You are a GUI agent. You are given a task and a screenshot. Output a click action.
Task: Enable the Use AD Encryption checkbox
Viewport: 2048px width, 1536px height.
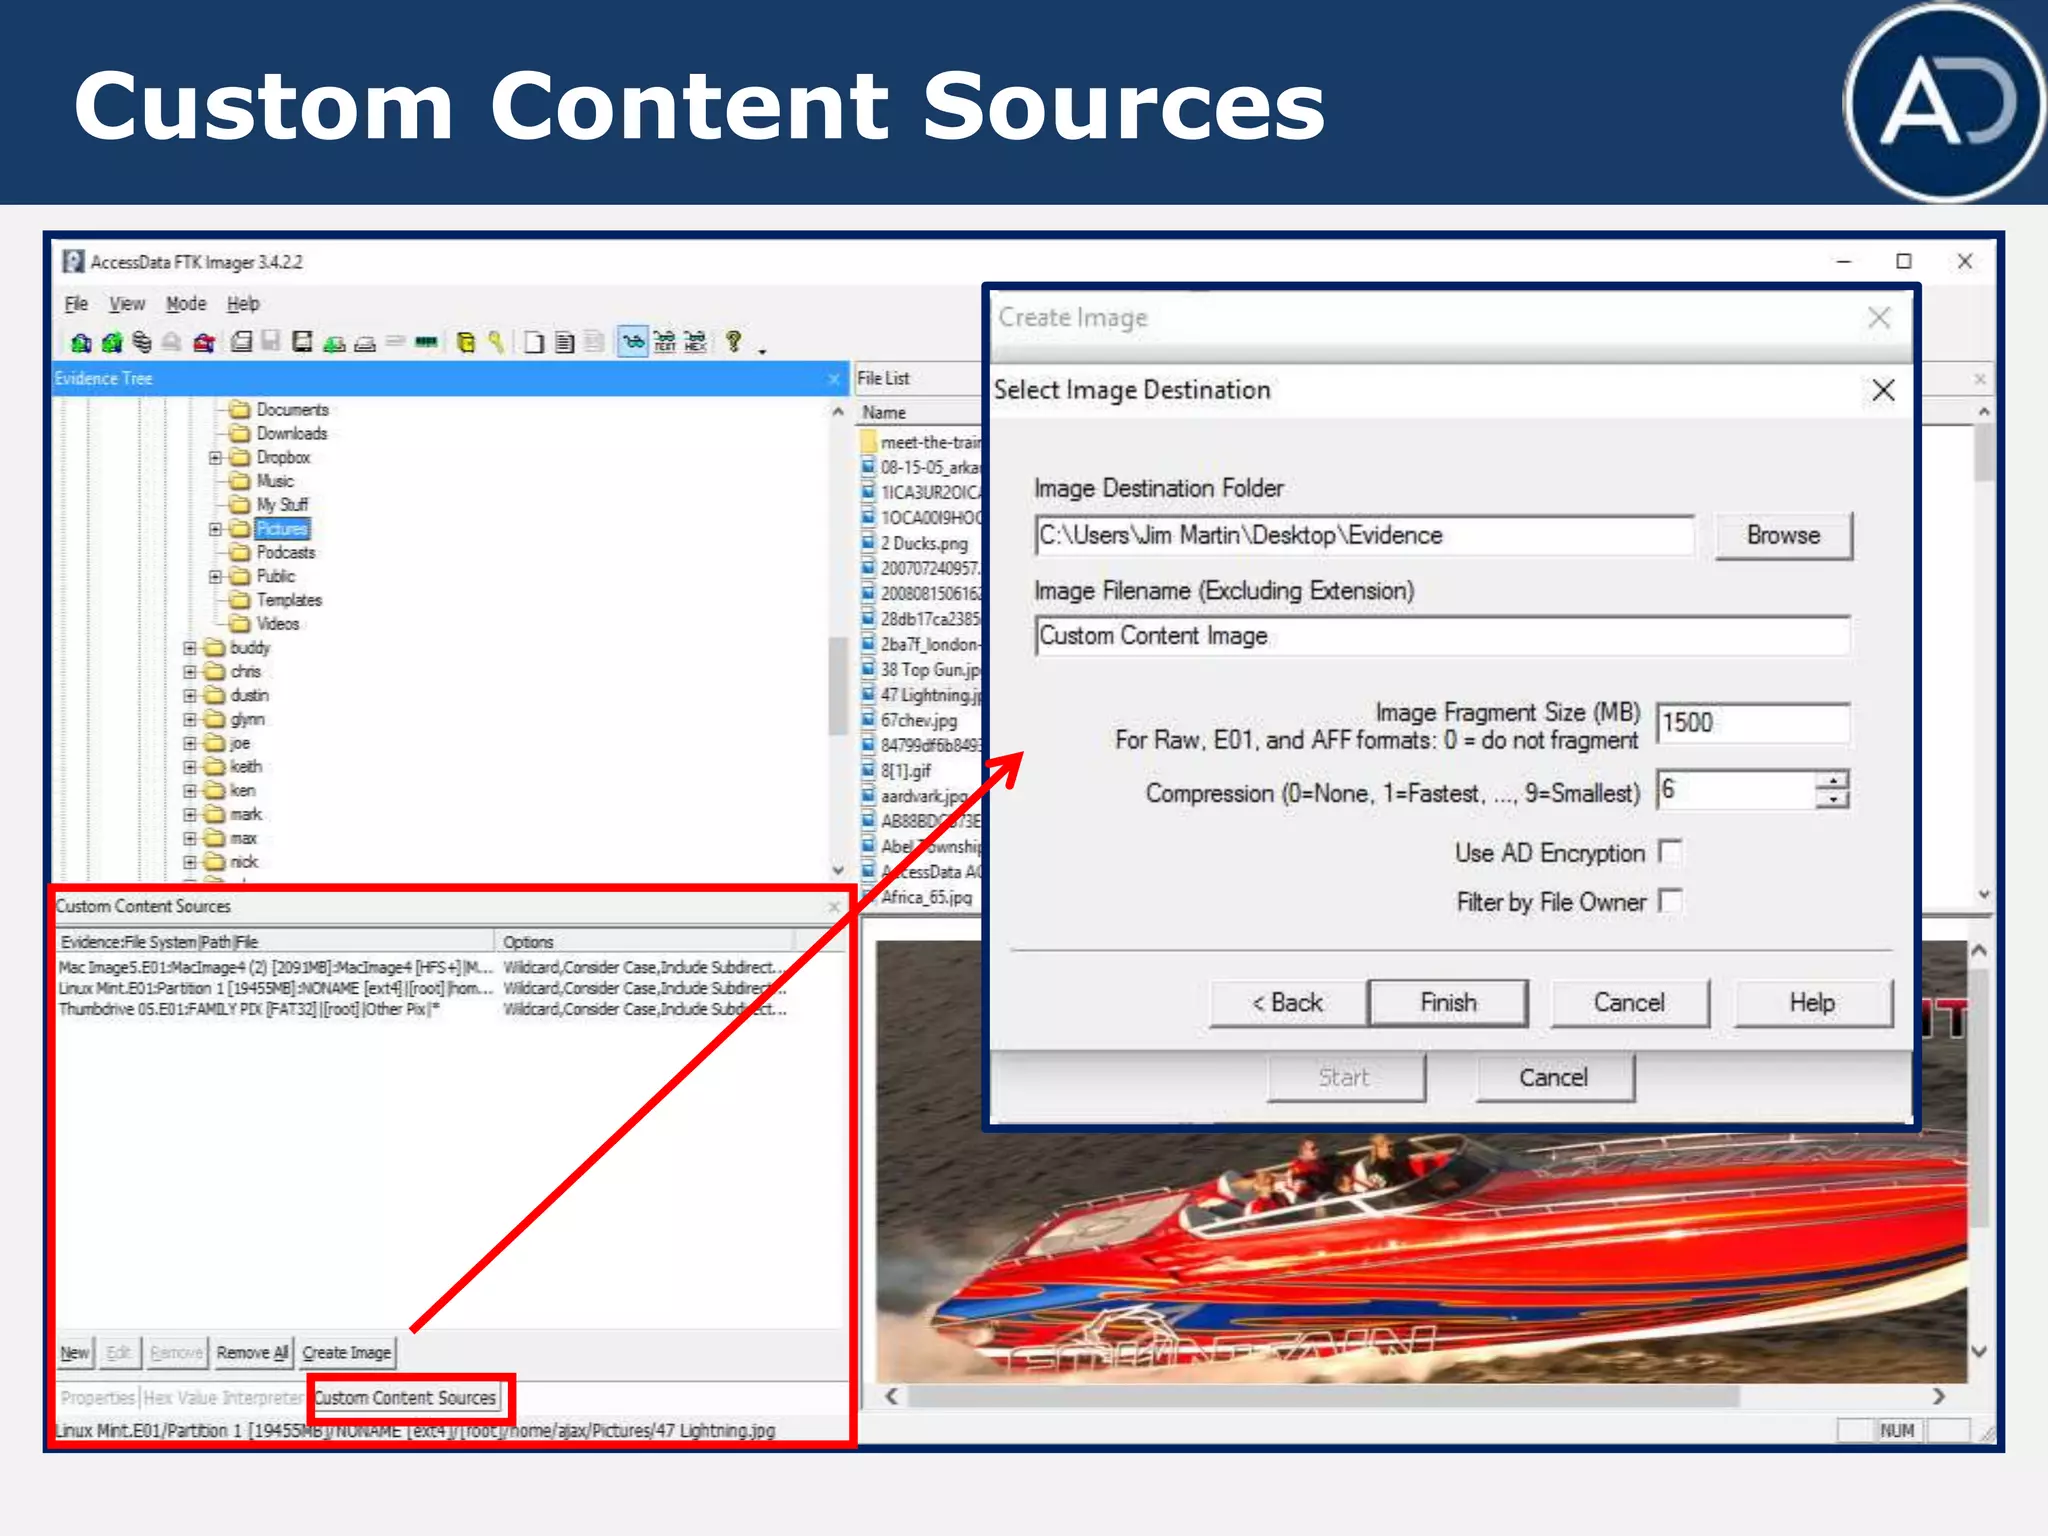tap(1670, 852)
